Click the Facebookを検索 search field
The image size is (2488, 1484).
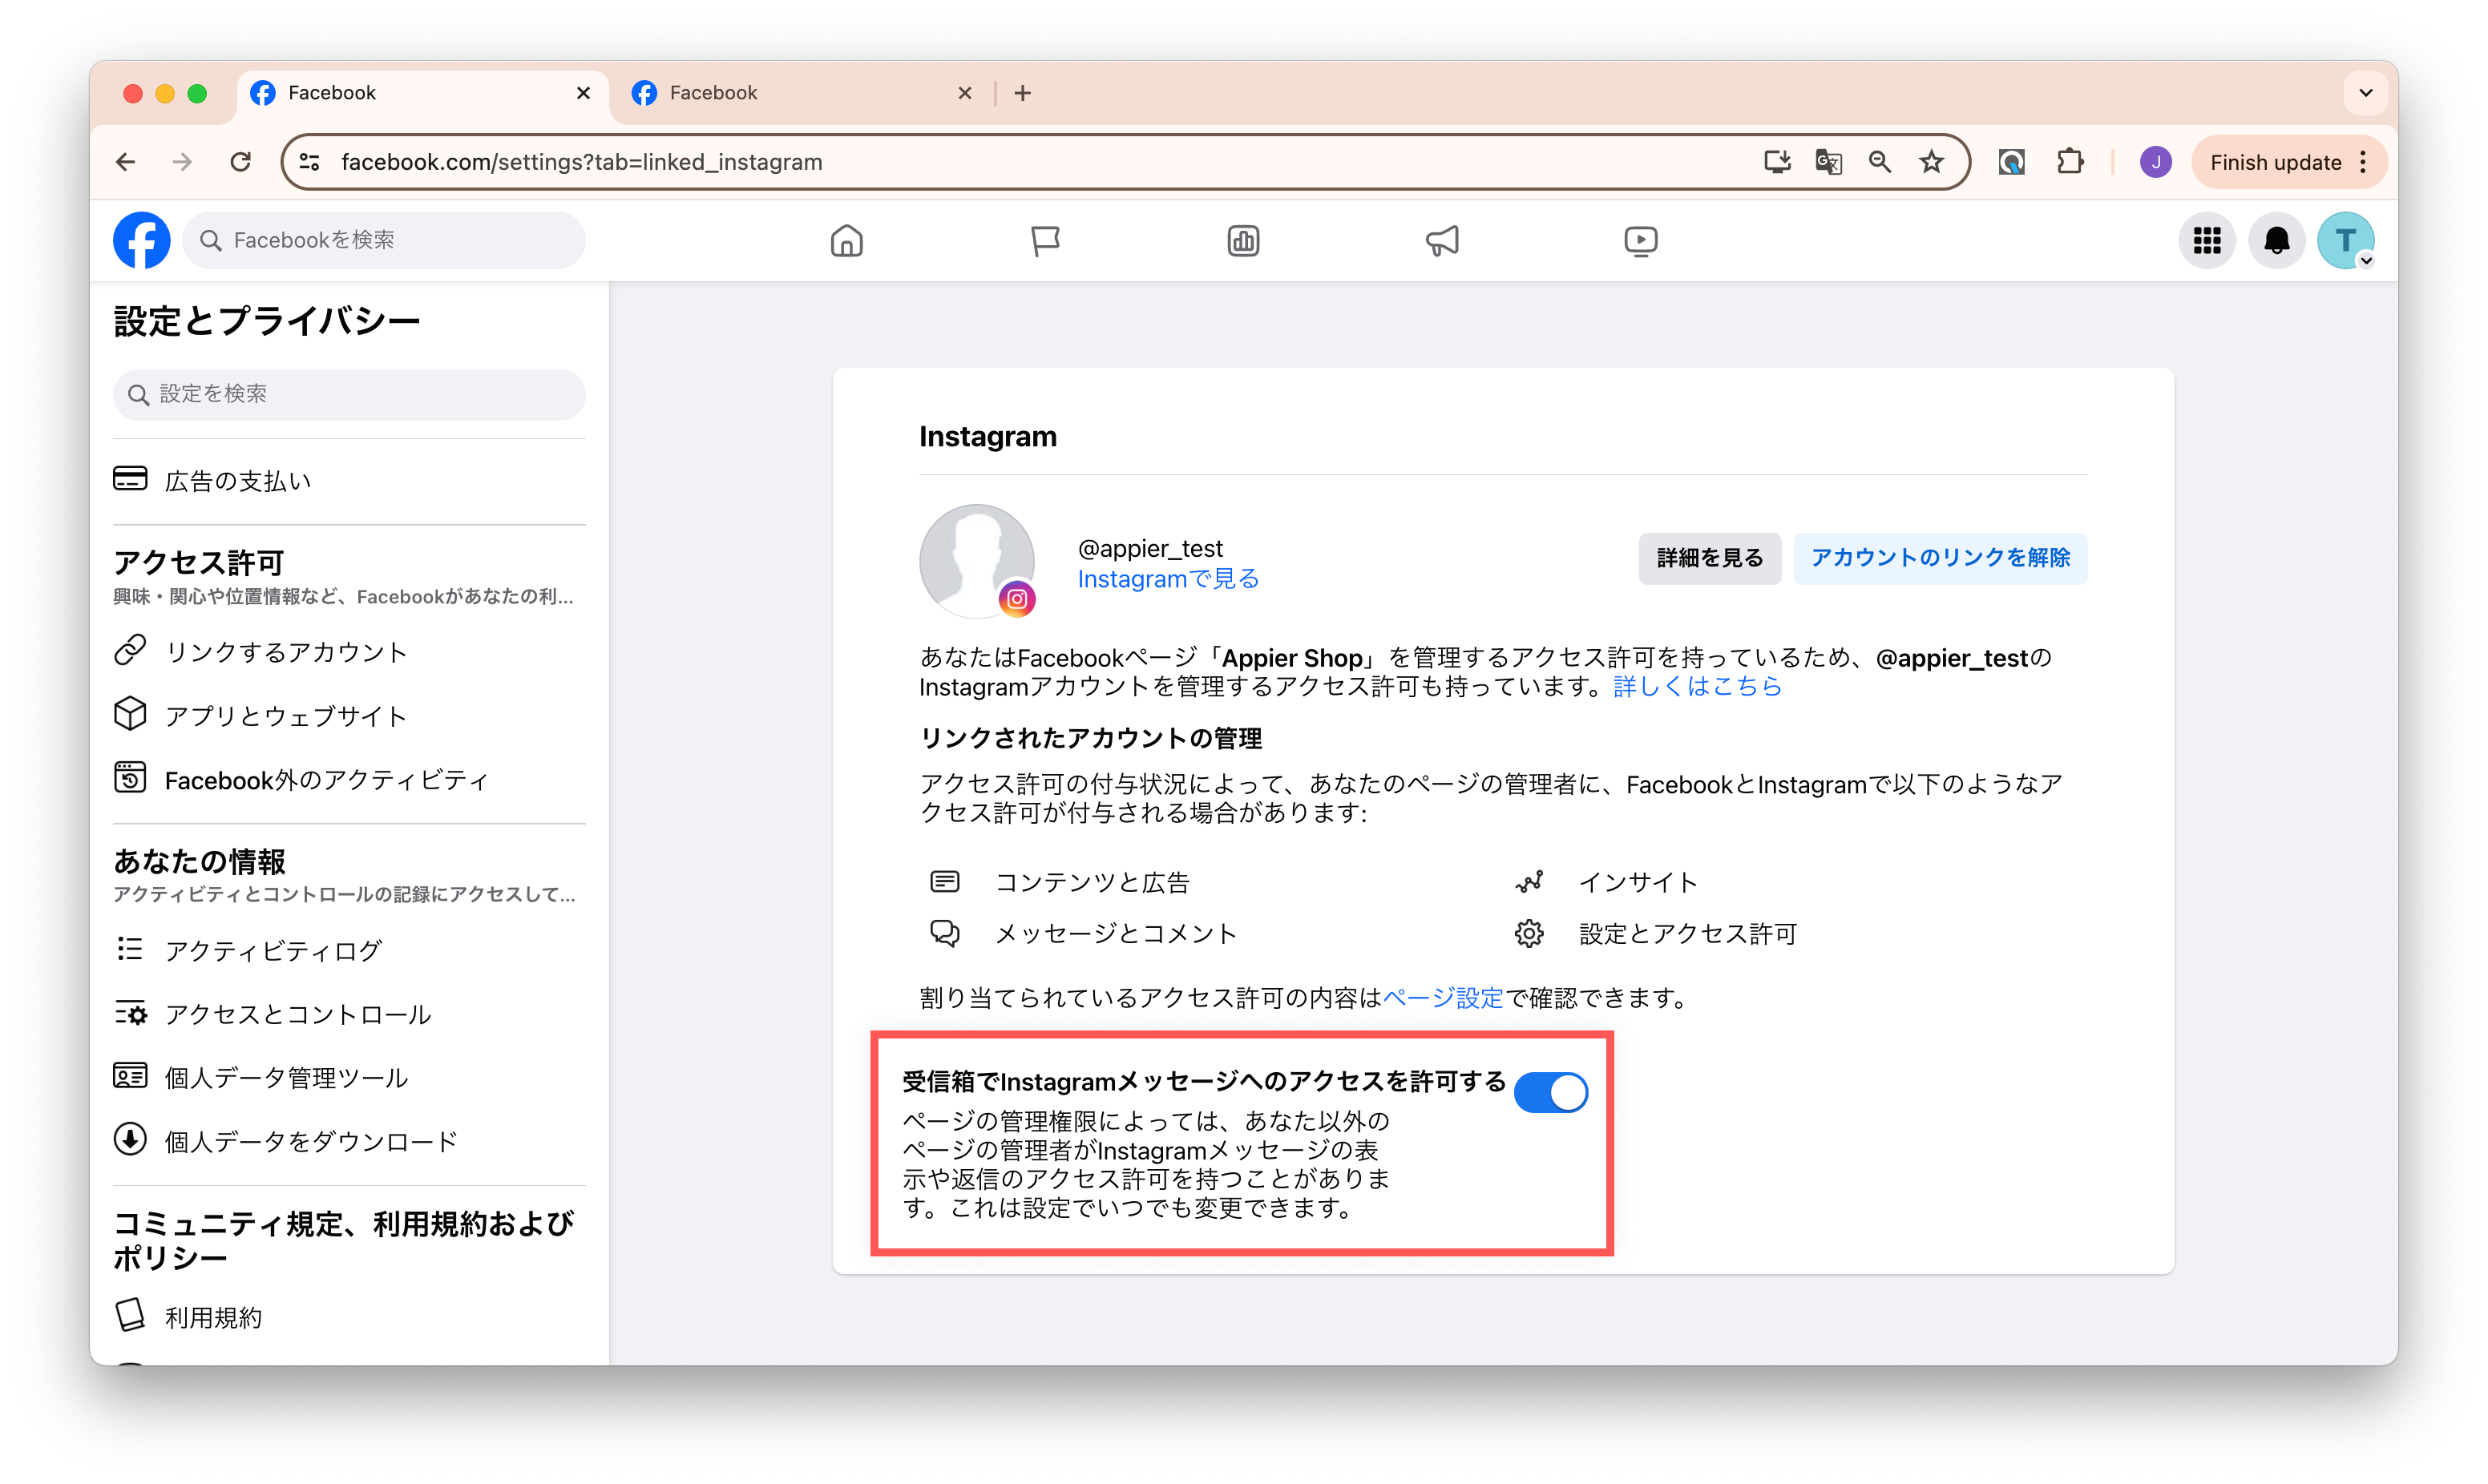383,240
